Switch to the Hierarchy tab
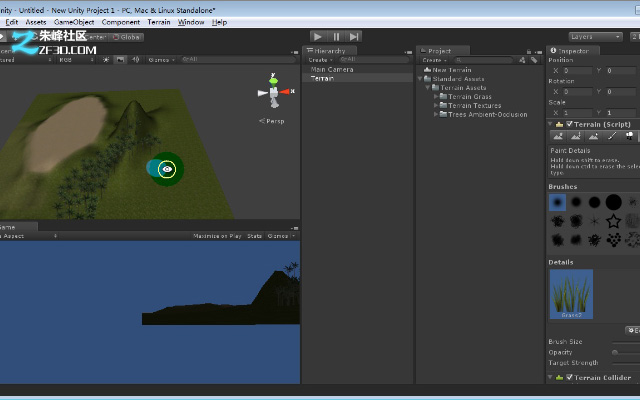 pyautogui.click(x=330, y=51)
